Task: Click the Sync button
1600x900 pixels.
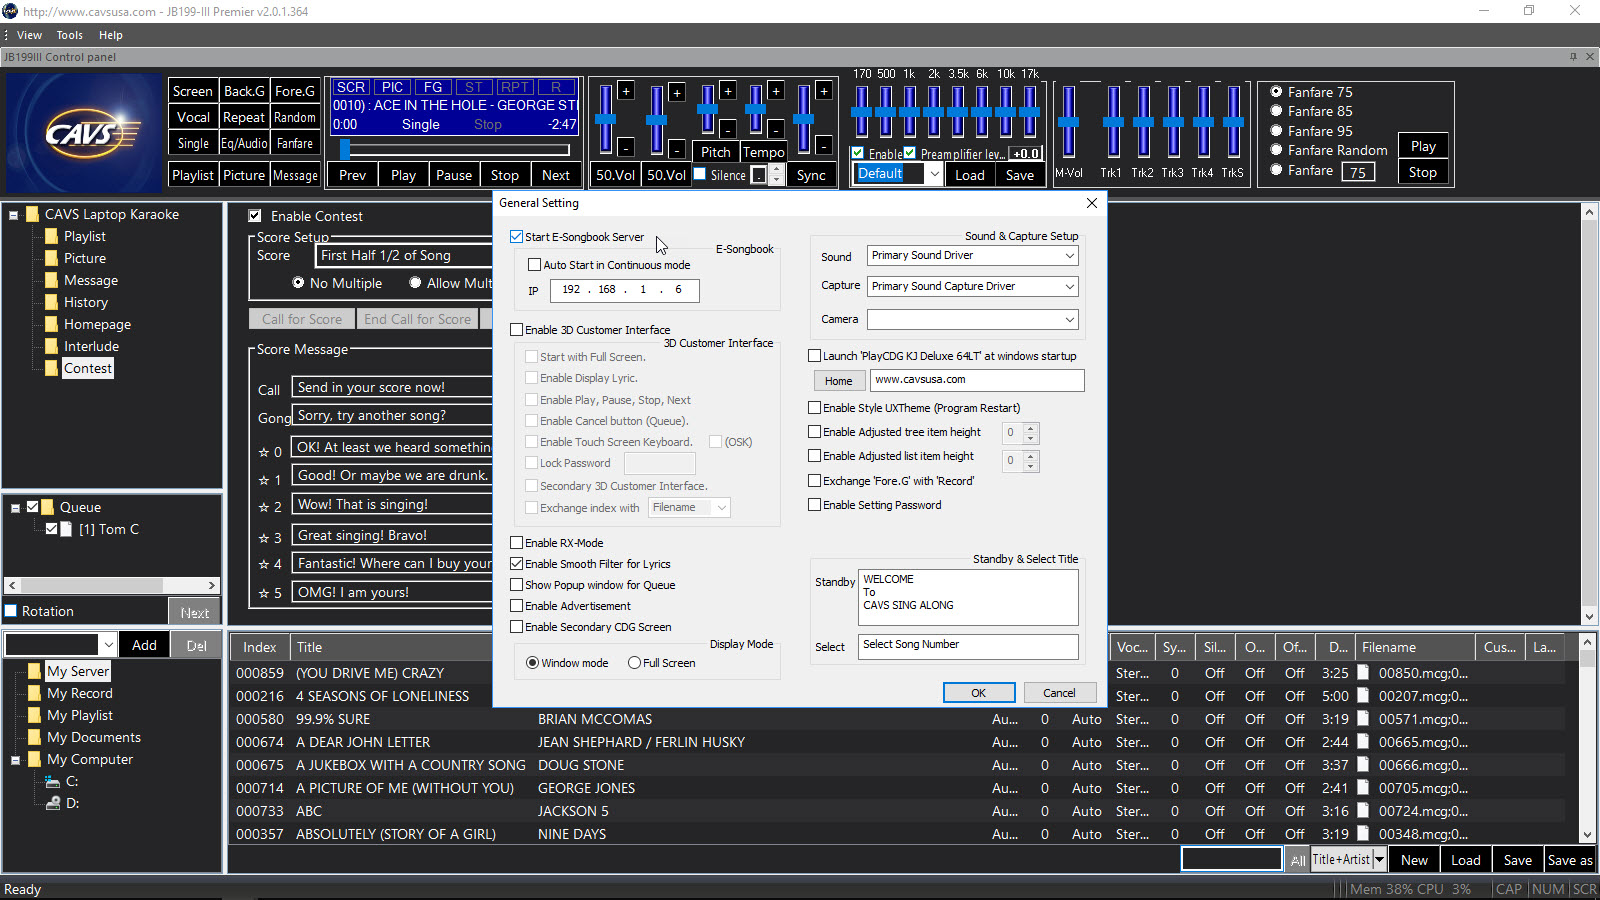Action: click(x=811, y=175)
